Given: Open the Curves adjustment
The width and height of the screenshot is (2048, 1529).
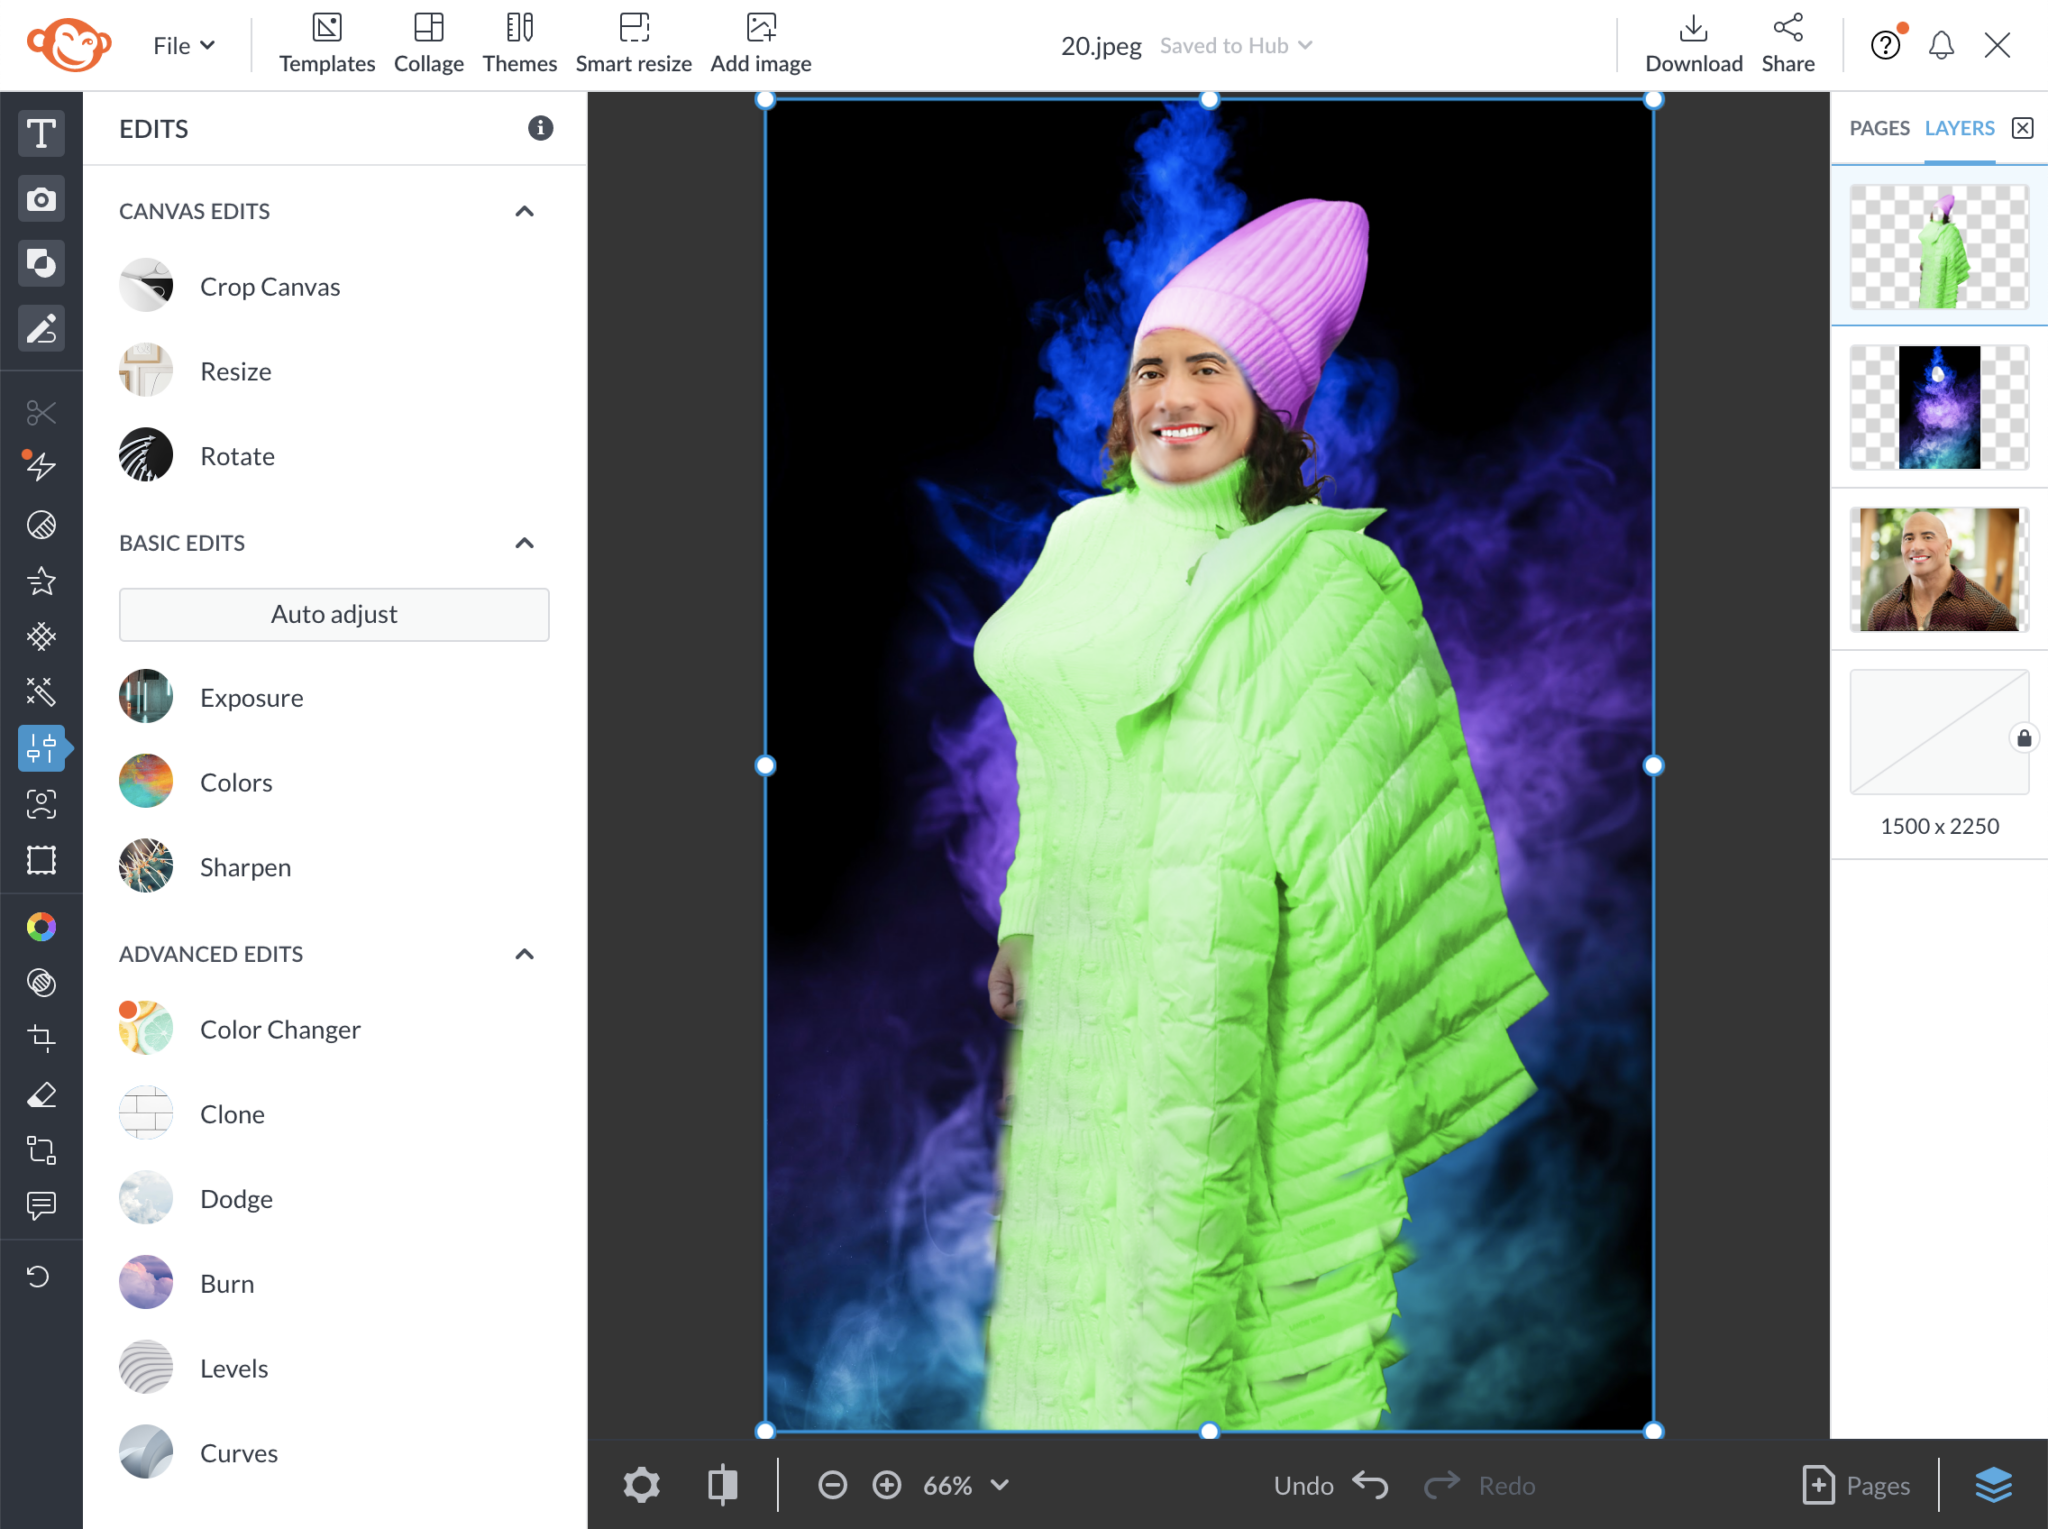Looking at the screenshot, I should 238,1452.
